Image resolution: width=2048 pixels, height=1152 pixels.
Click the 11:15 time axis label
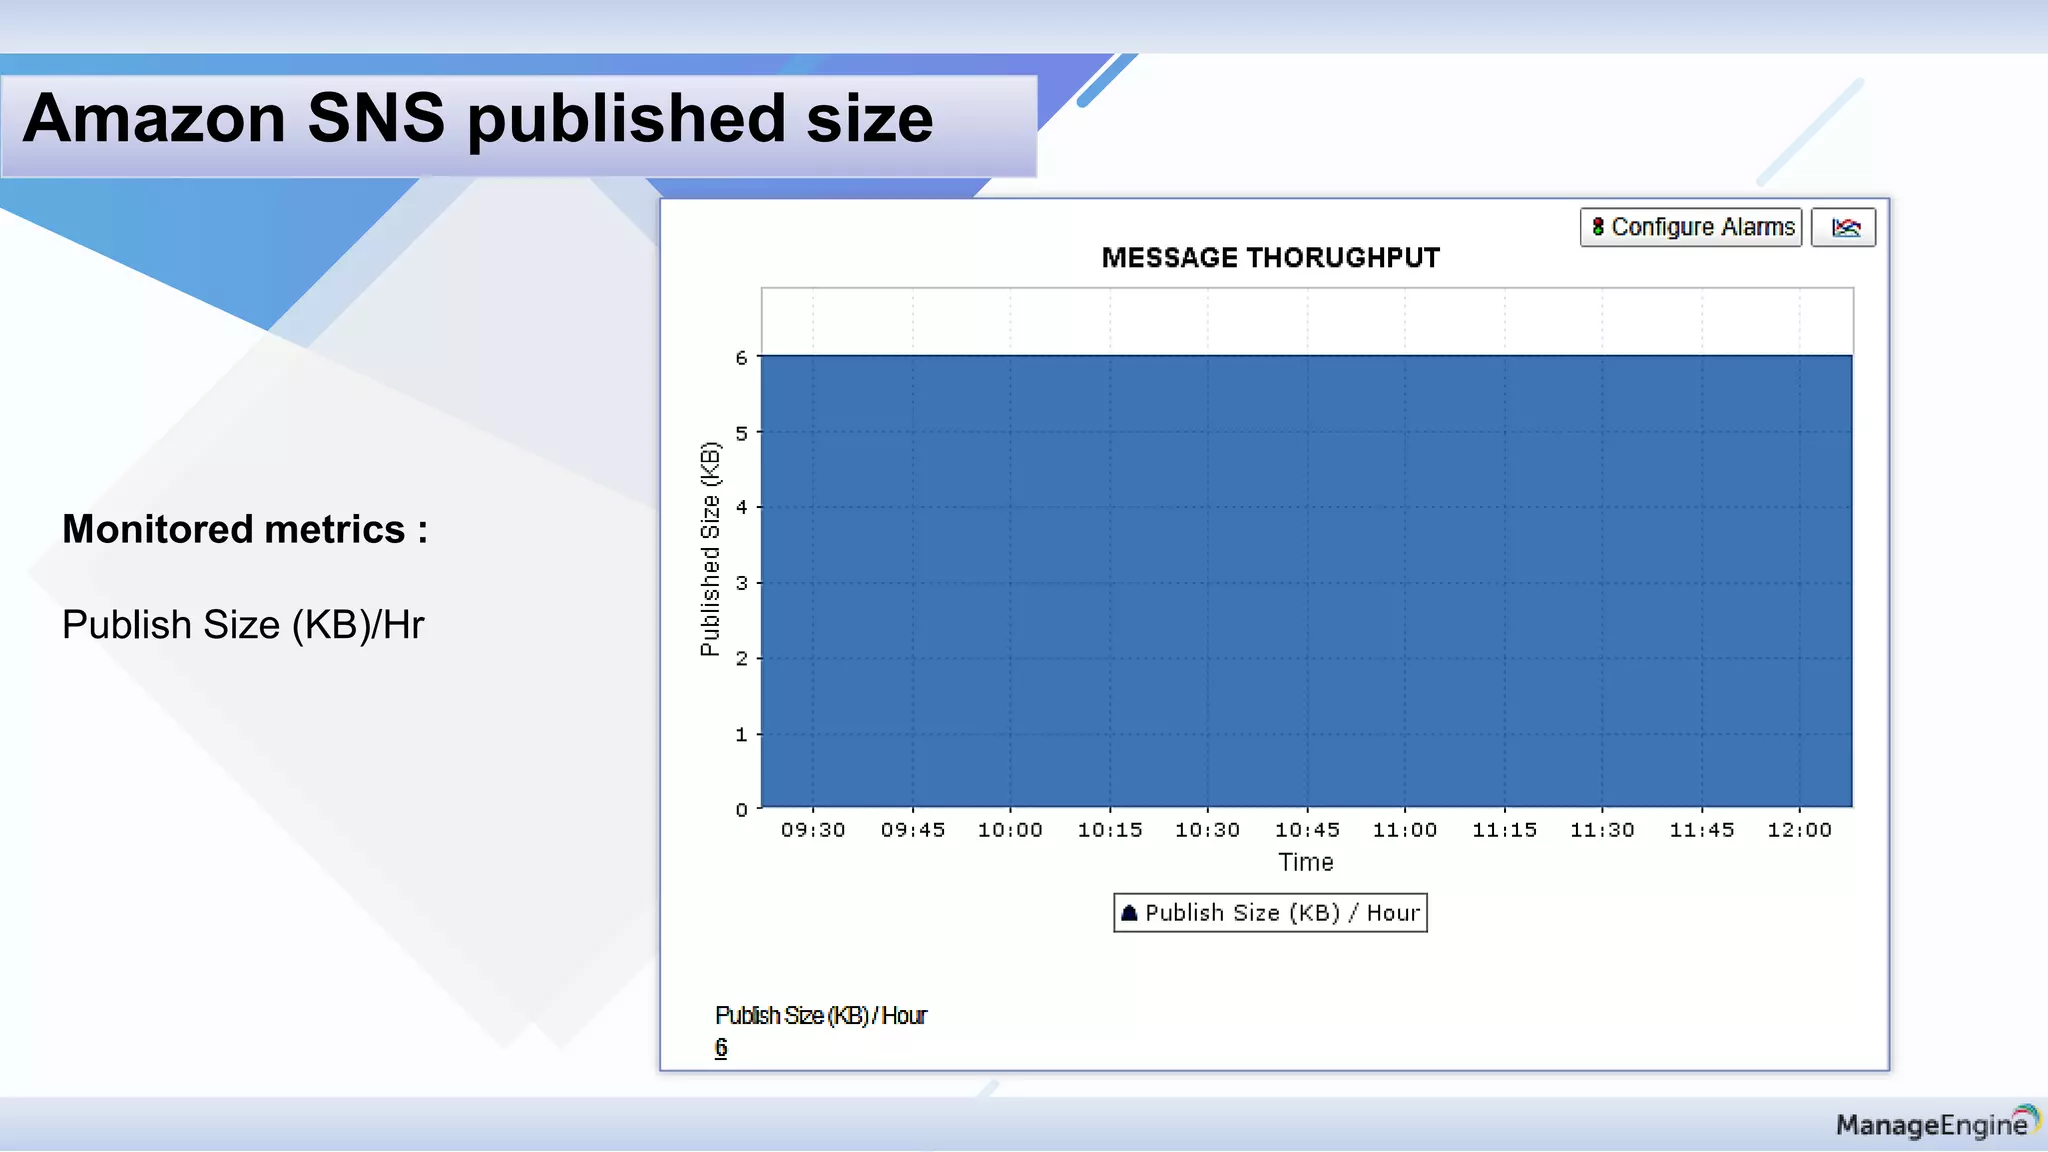(x=1504, y=830)
